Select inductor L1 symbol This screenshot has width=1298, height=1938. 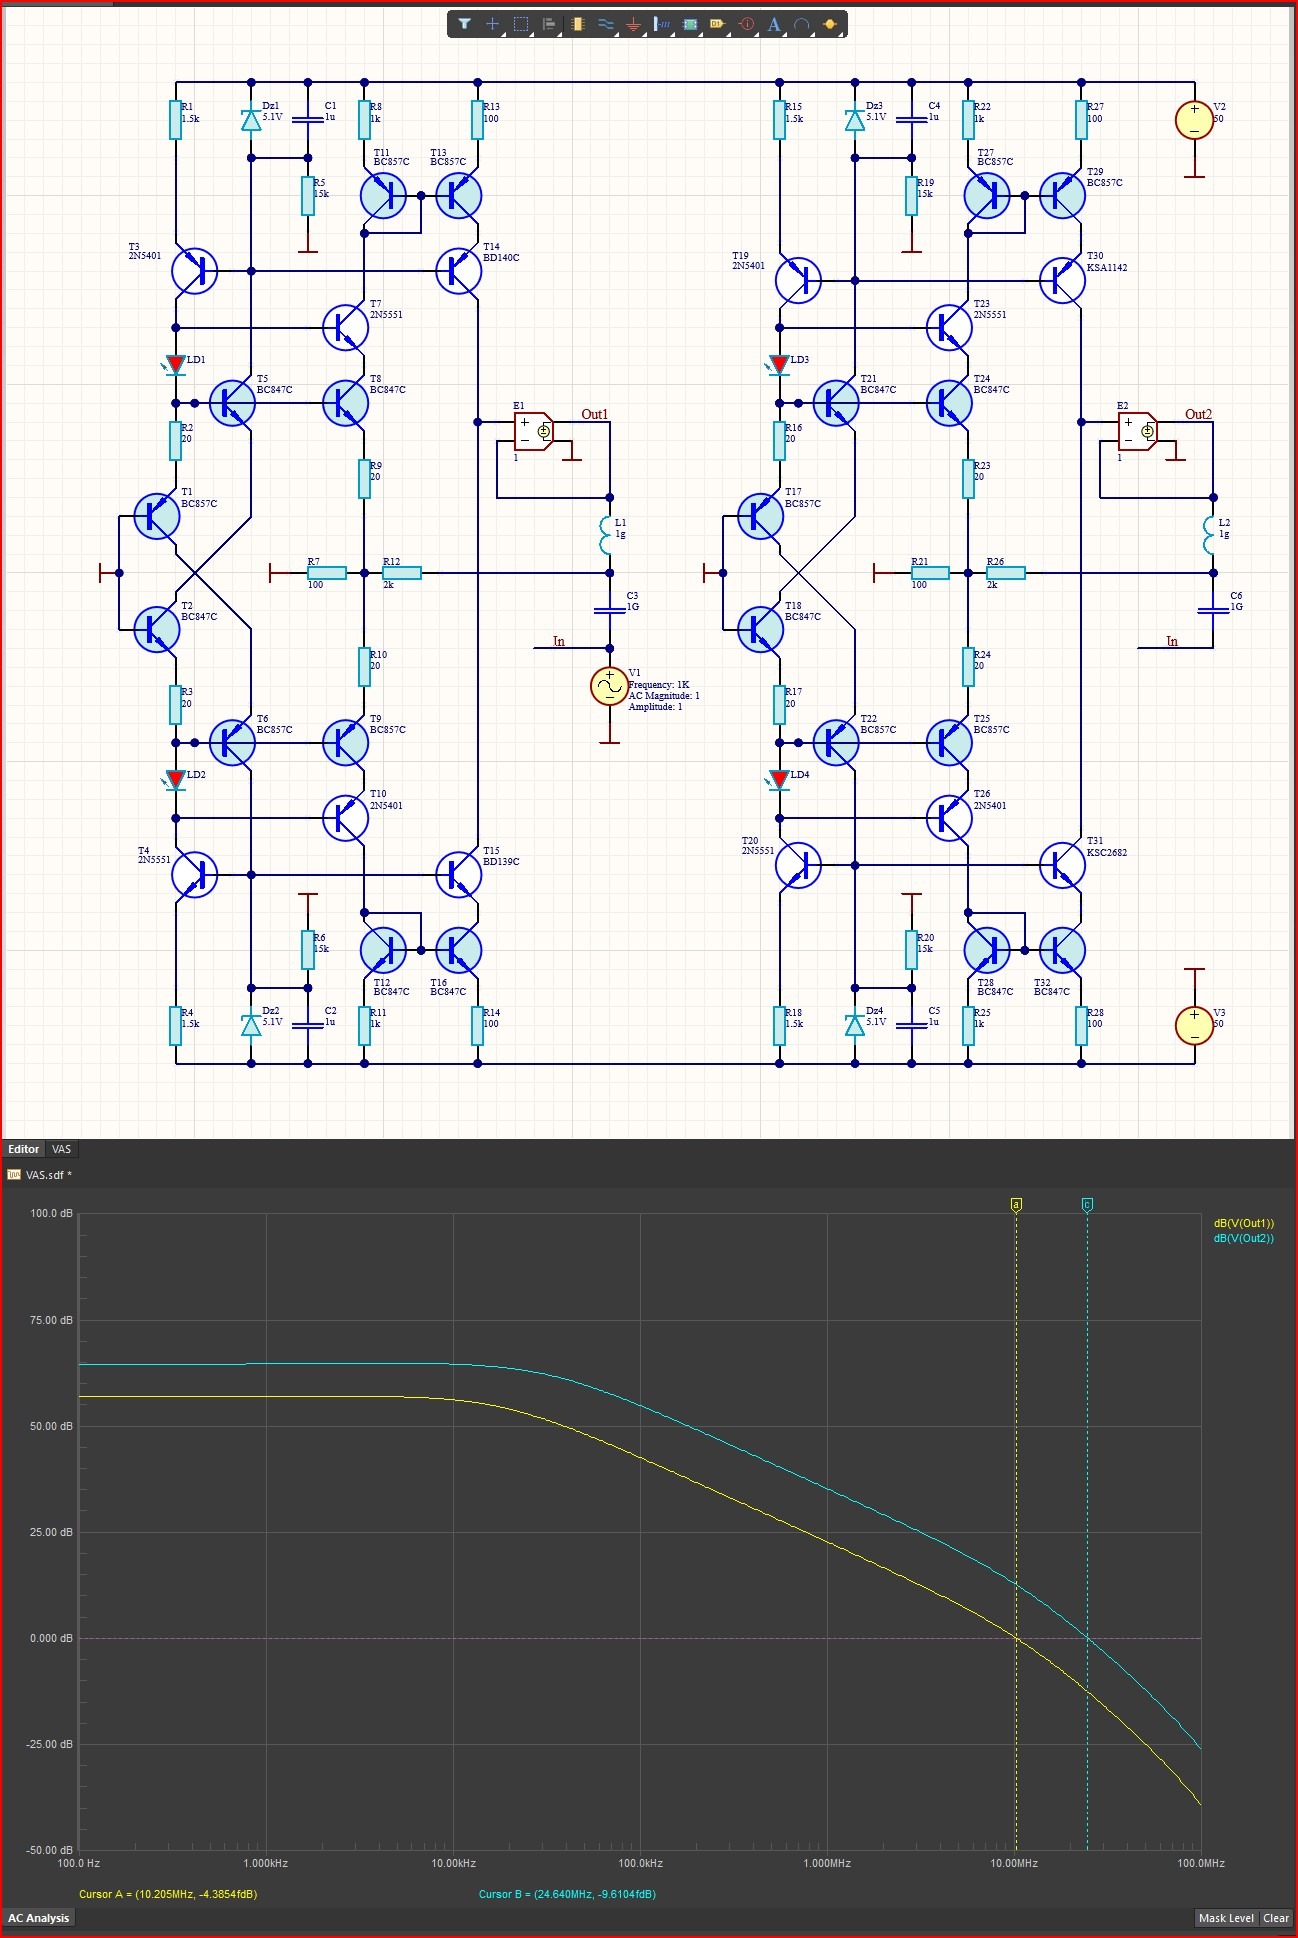(x=606, y=535)
